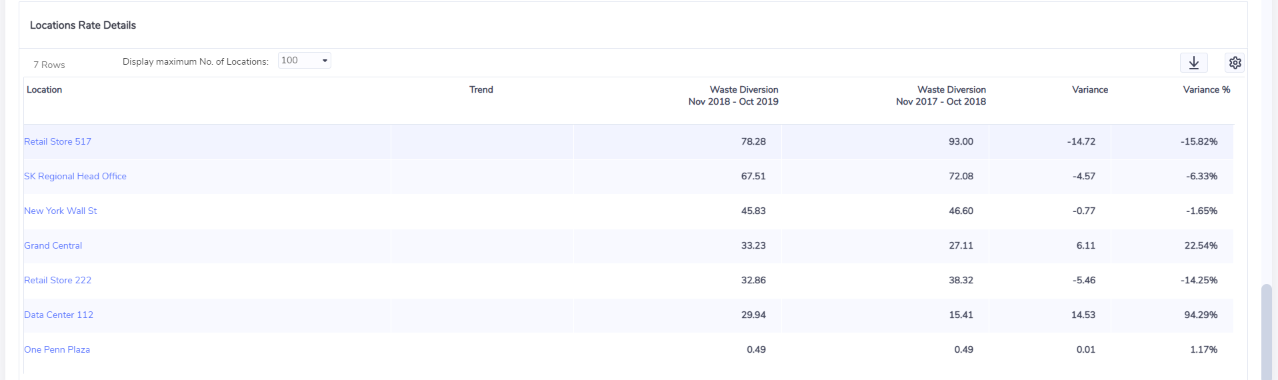Sort by Variance % column header
The image size is (1278, 380).
point(1206,90)
